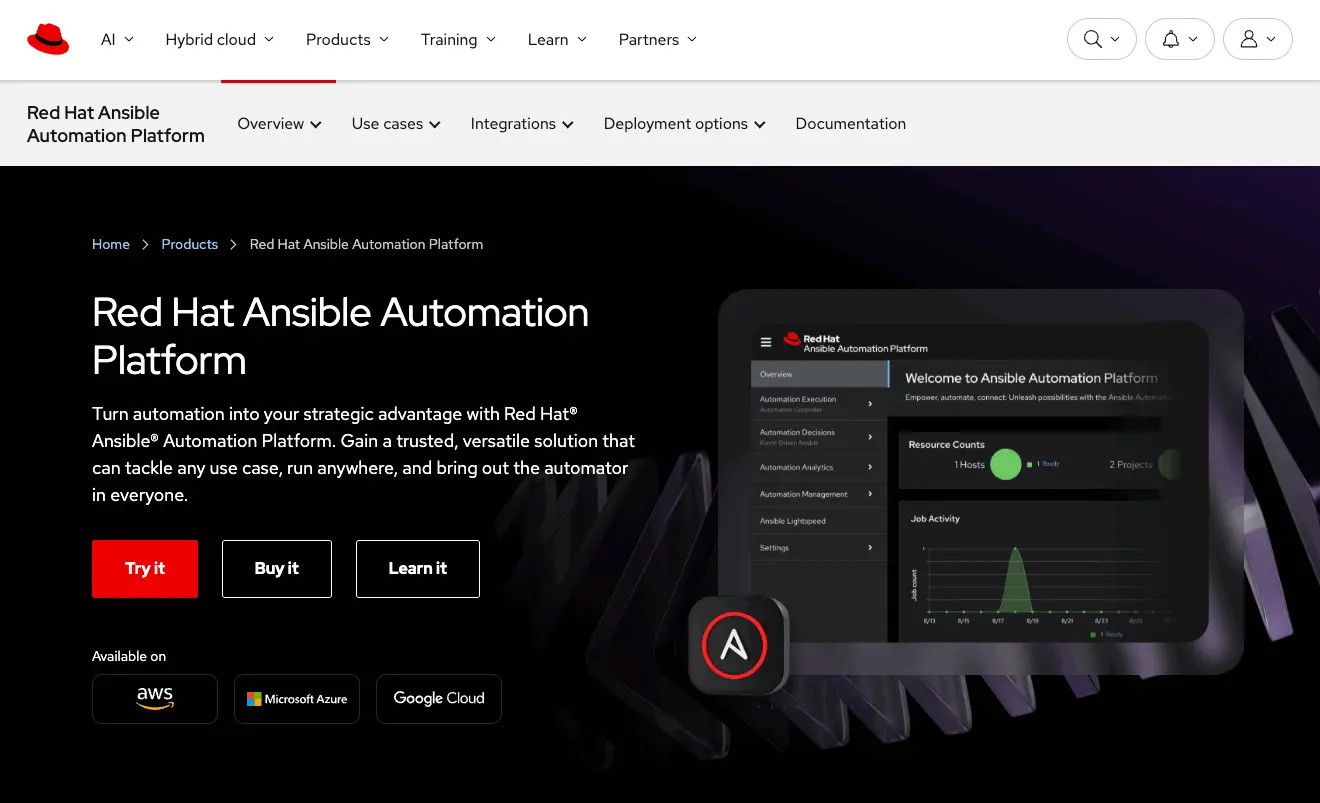Click Red Hat Ansible Automation Platform title link
Image resolution: width=1320 pixels, height=803 pixels.
coord(116,124)
